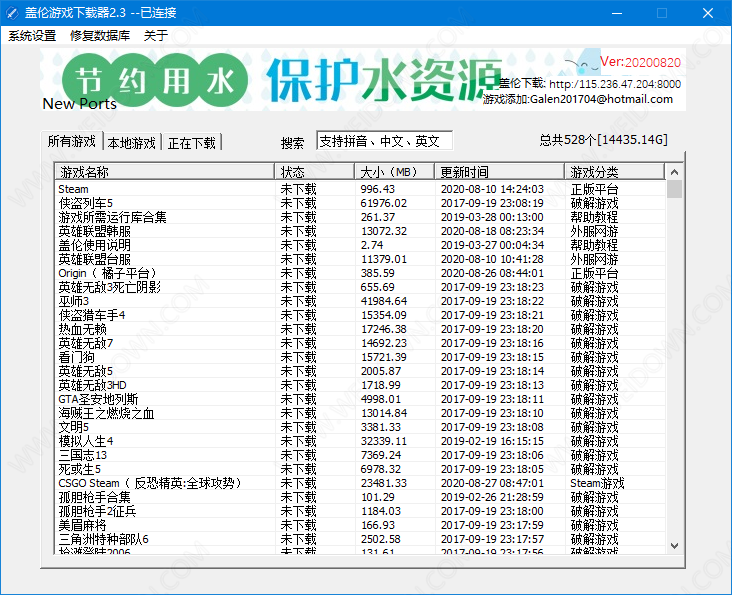
Task: Select the 孤胆枪手2征兵 row
Action: pyautogui.click(x=359, y=511)
